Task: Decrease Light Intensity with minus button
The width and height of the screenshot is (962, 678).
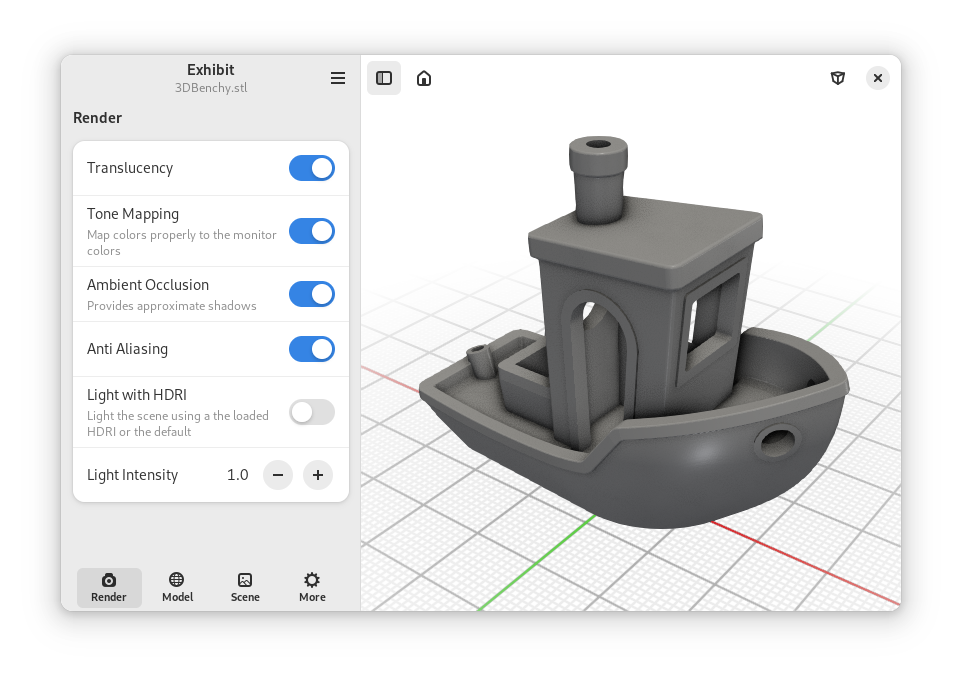Action: tap(278, 475)
